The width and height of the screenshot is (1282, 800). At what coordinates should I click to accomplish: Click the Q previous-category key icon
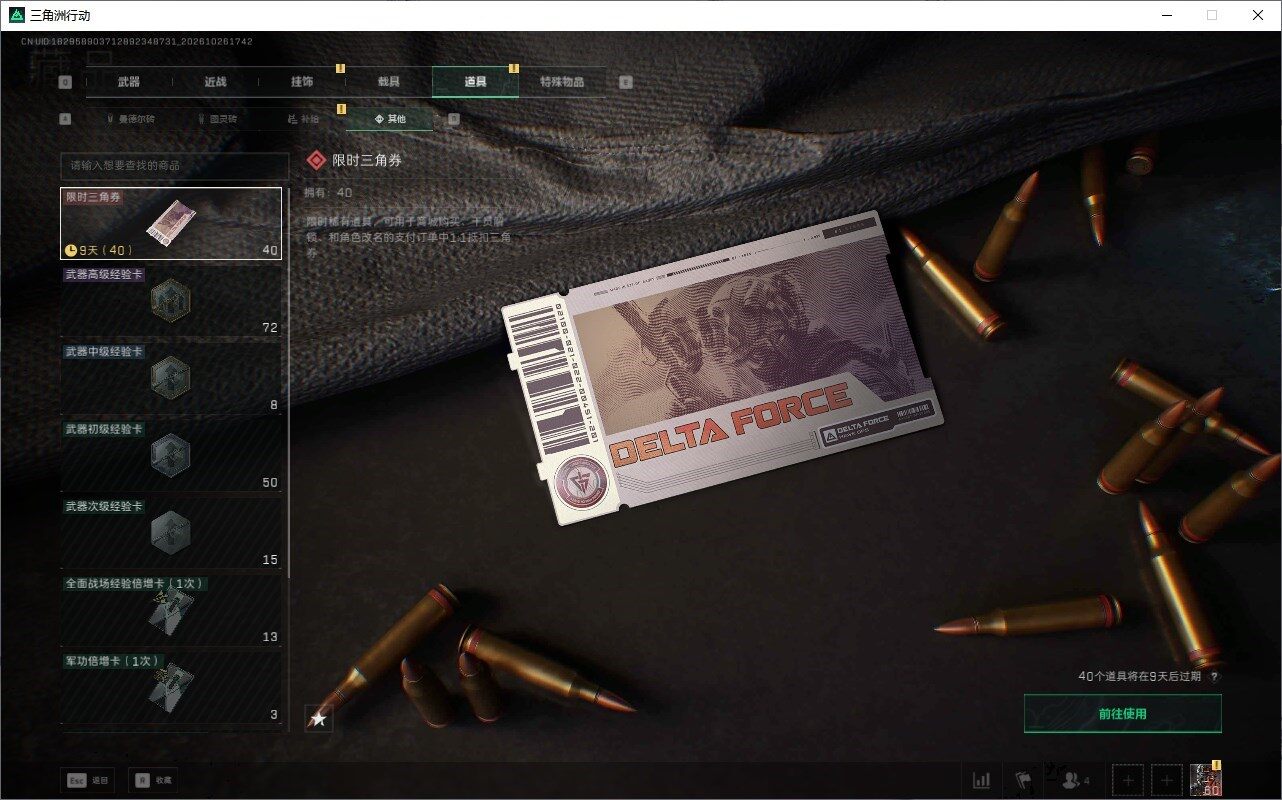(66, 83)
